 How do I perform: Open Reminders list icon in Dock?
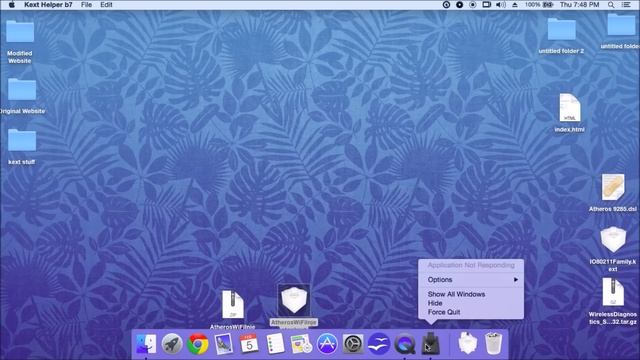[275, 344]
